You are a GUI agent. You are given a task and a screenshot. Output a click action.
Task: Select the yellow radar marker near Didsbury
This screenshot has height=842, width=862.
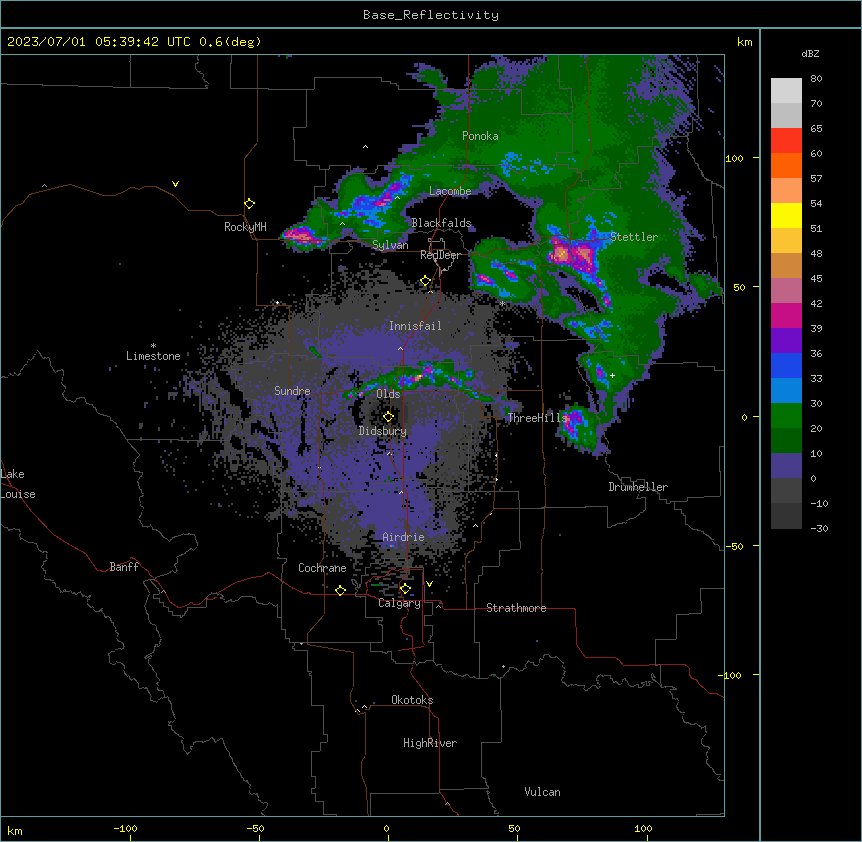click(388, 417)
